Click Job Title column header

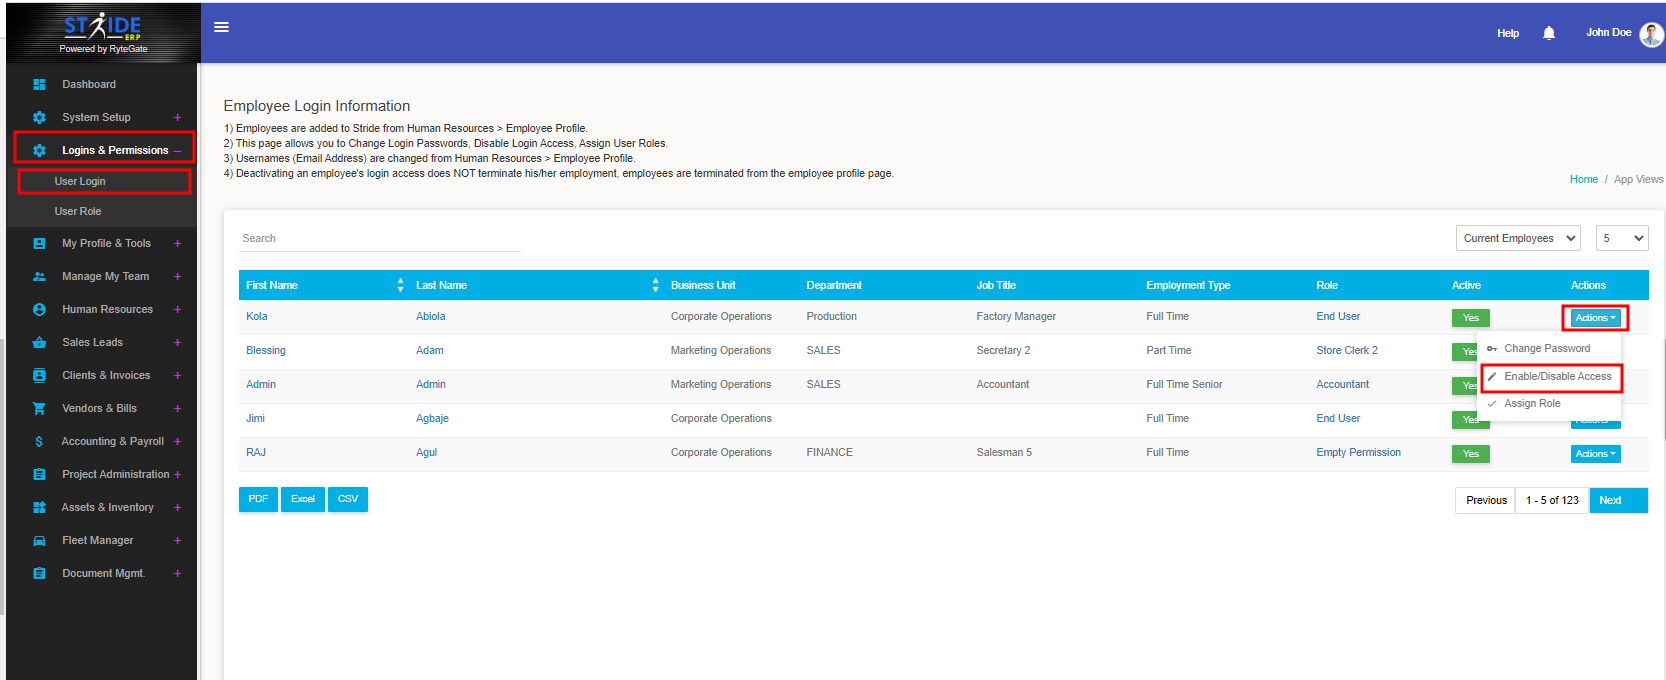pyautogui.click(x=996, y=286)
